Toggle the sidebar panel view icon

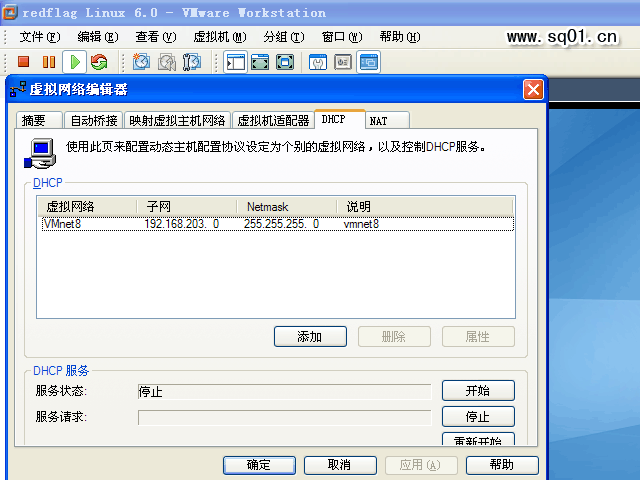coord(236,62)
